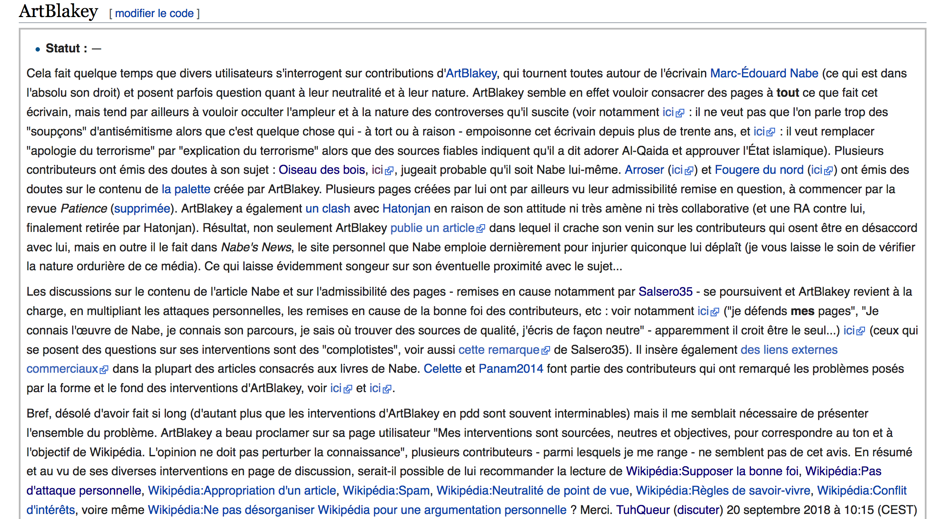Image resolution: width=944 pixels, height=519 pixels.
Task: Click the italic word 'Patience'
Action: [84, 208]
